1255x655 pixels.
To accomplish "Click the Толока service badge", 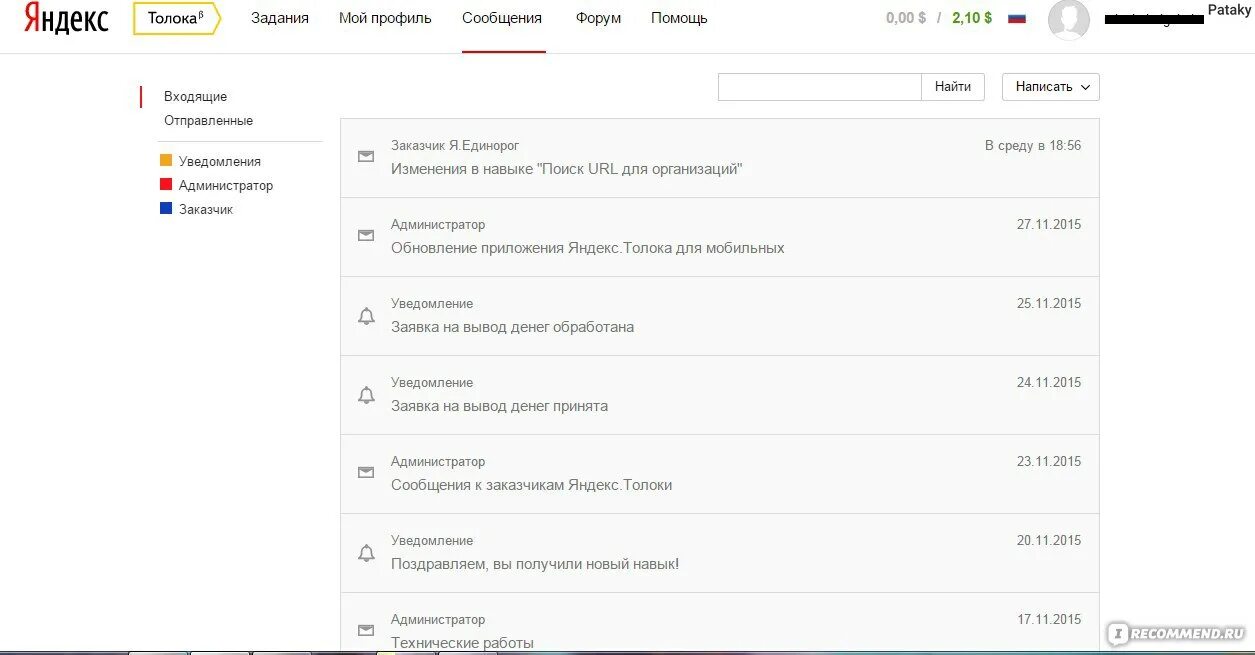I will click(x=177, y=18).
